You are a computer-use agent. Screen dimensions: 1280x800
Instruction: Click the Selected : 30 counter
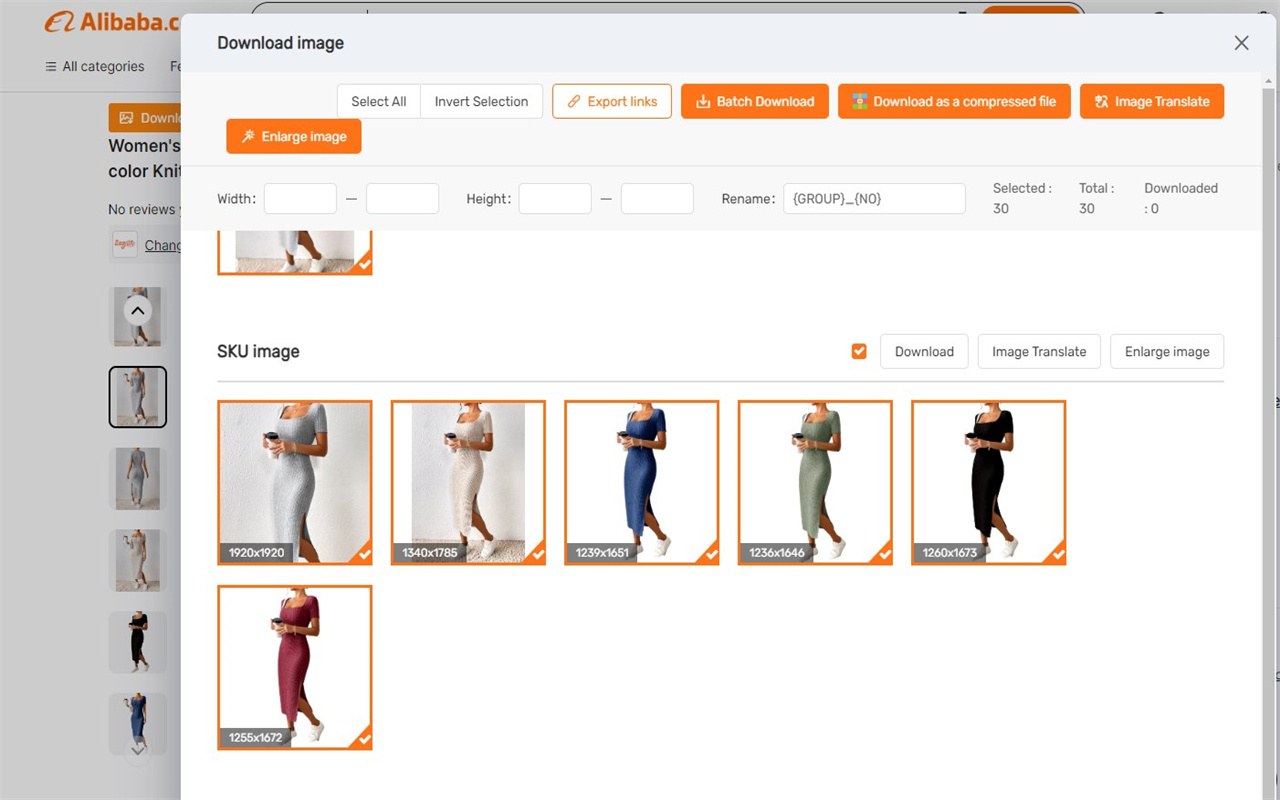(1022, 198)
